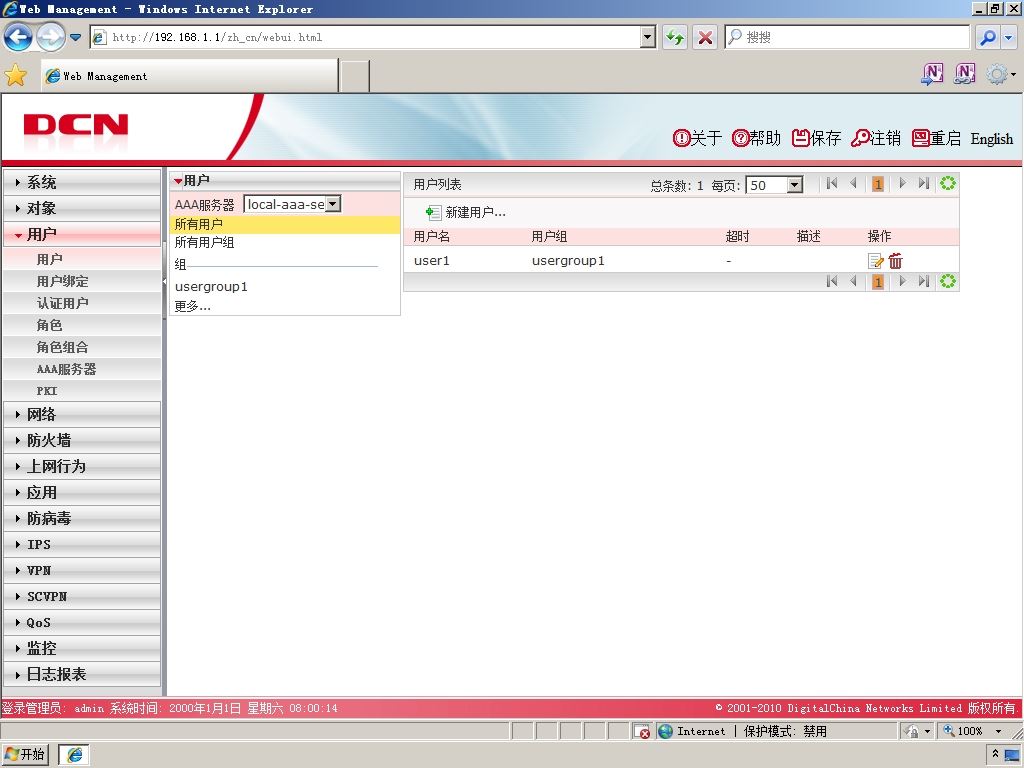Go to last page in top pager

pyautogui.click(x=923, y=184)
